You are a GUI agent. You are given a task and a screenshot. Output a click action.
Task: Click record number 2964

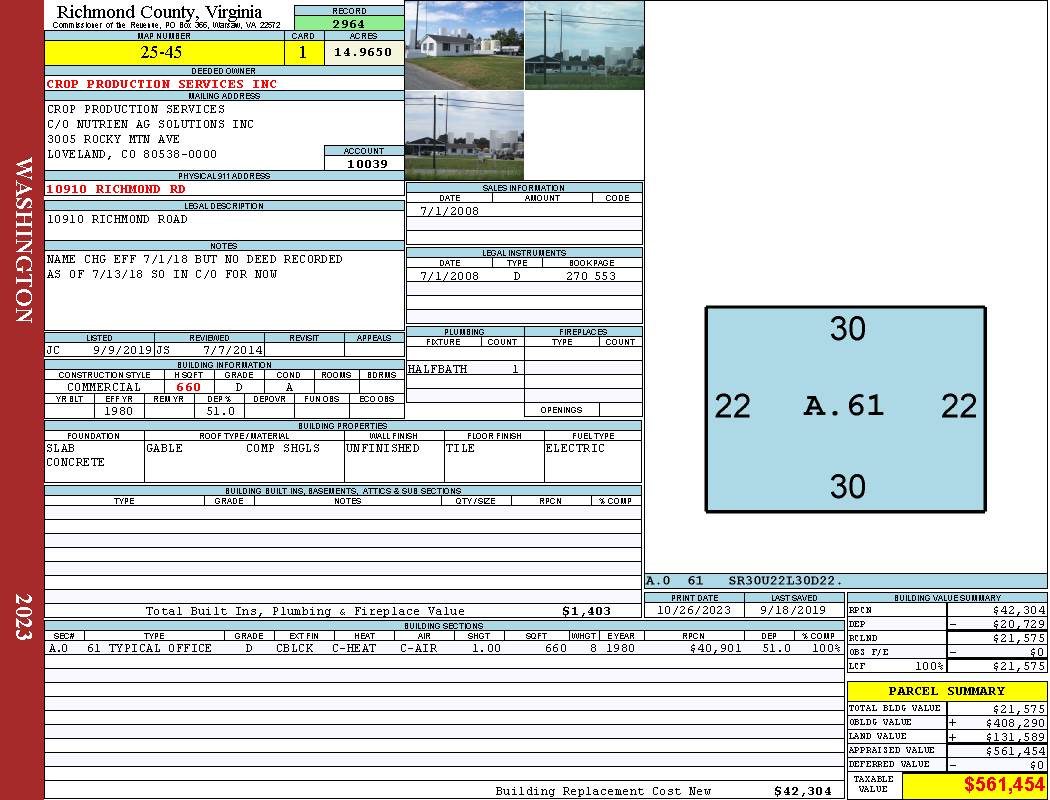[x=349, y=24]
